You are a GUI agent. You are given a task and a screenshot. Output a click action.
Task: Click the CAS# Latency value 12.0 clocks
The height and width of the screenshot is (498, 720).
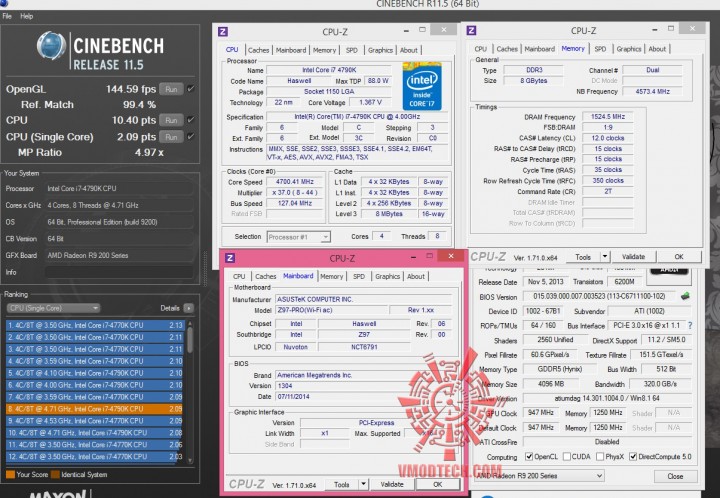click(608, 138)
